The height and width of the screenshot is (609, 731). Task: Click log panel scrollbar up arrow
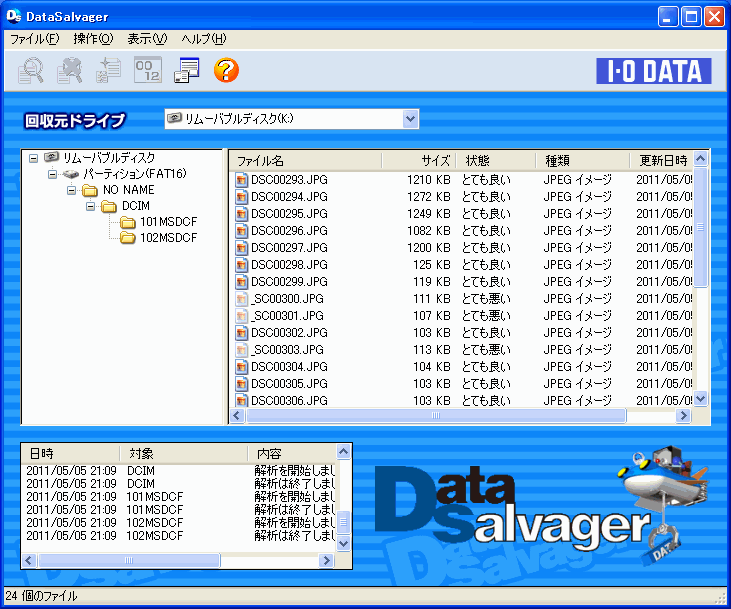coord(344,451)
